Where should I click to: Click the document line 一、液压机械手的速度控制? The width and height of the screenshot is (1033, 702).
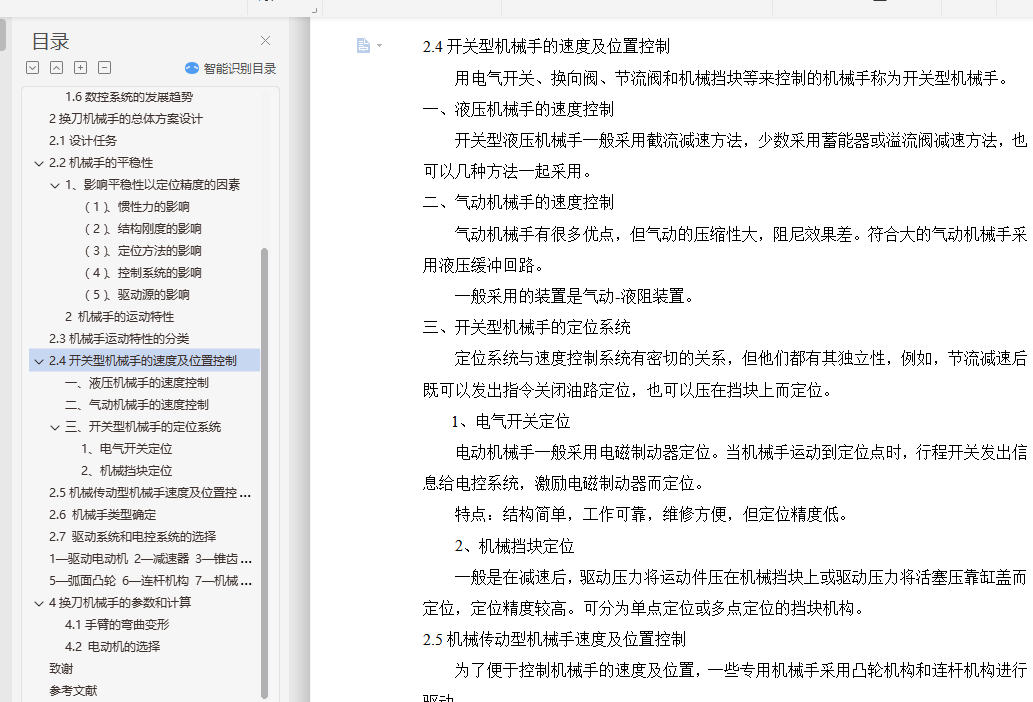click(518, 109)
